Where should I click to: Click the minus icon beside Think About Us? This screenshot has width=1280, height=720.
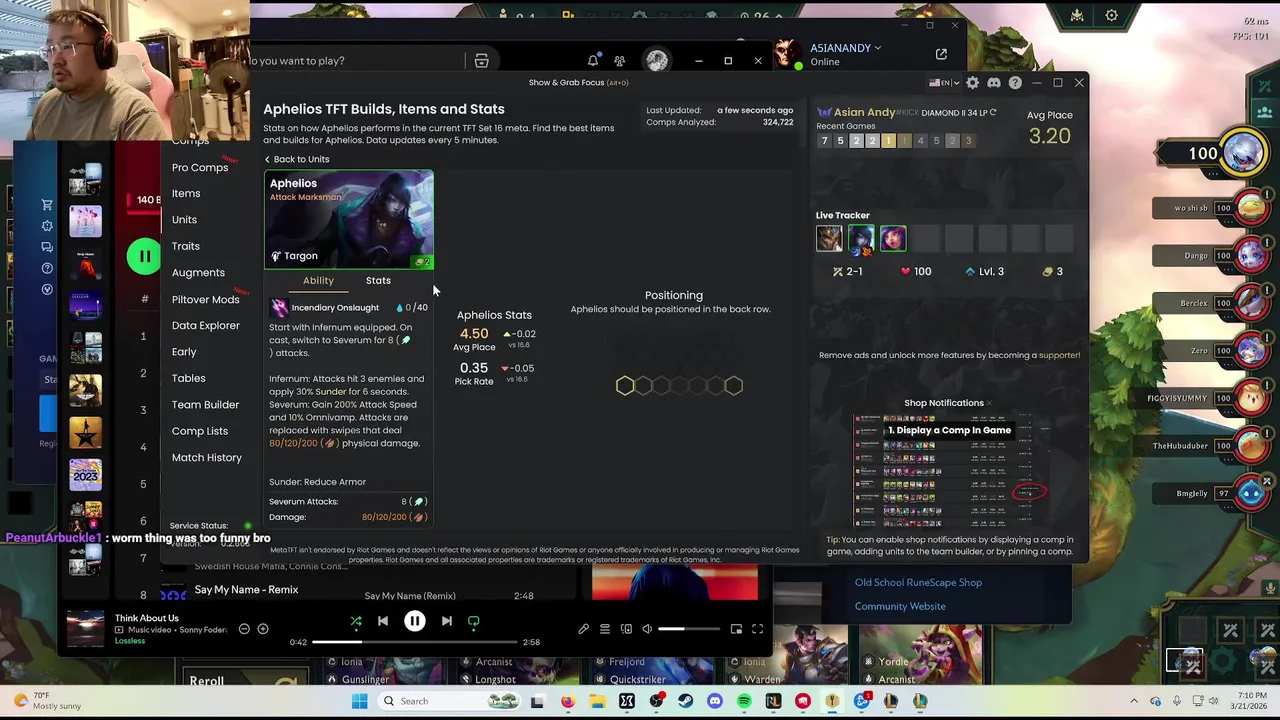[x=244, y=629]
